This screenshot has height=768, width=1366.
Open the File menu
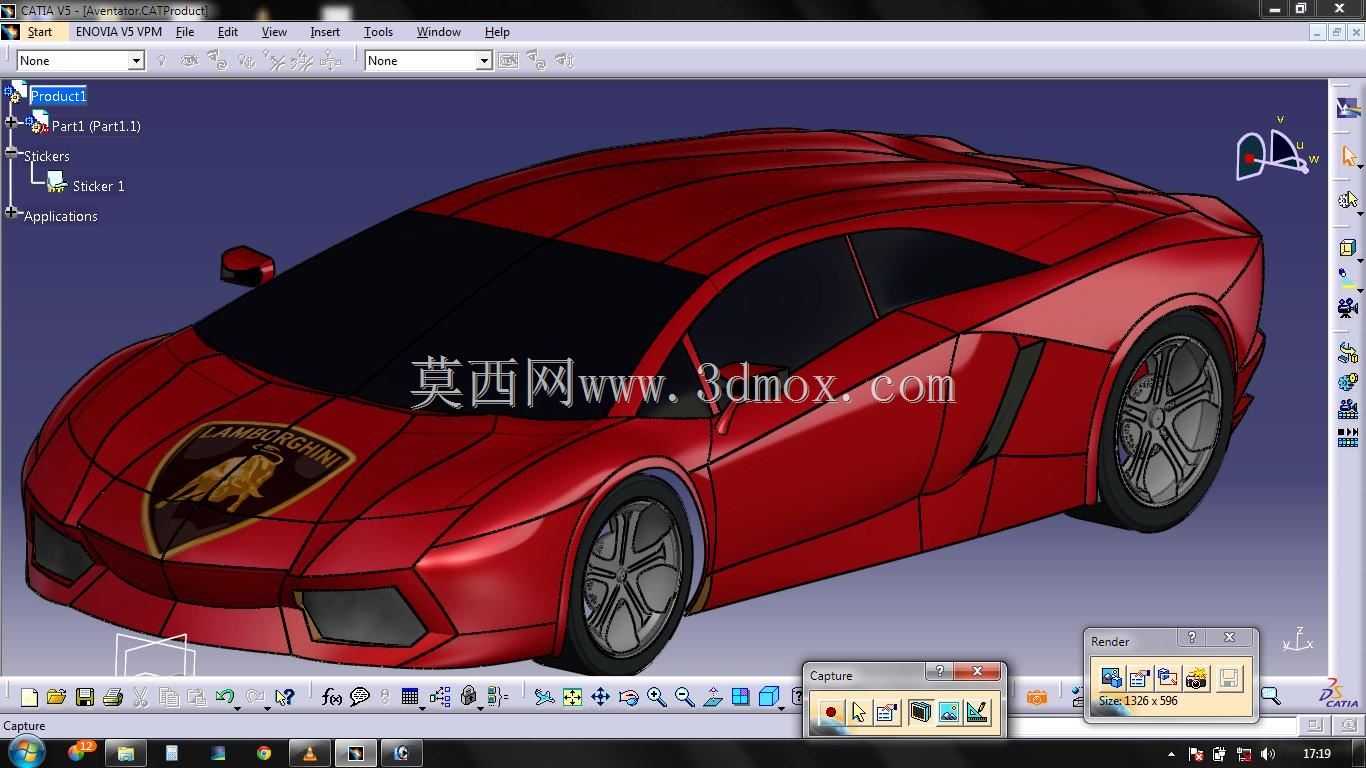coord(185,32)
